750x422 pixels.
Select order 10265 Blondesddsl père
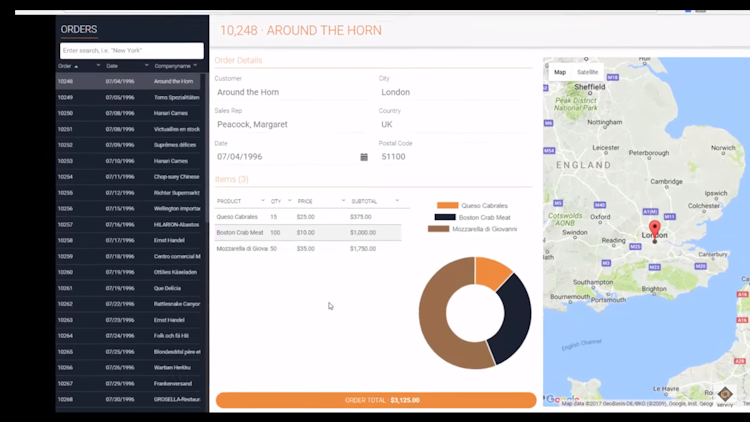point(129,352)
